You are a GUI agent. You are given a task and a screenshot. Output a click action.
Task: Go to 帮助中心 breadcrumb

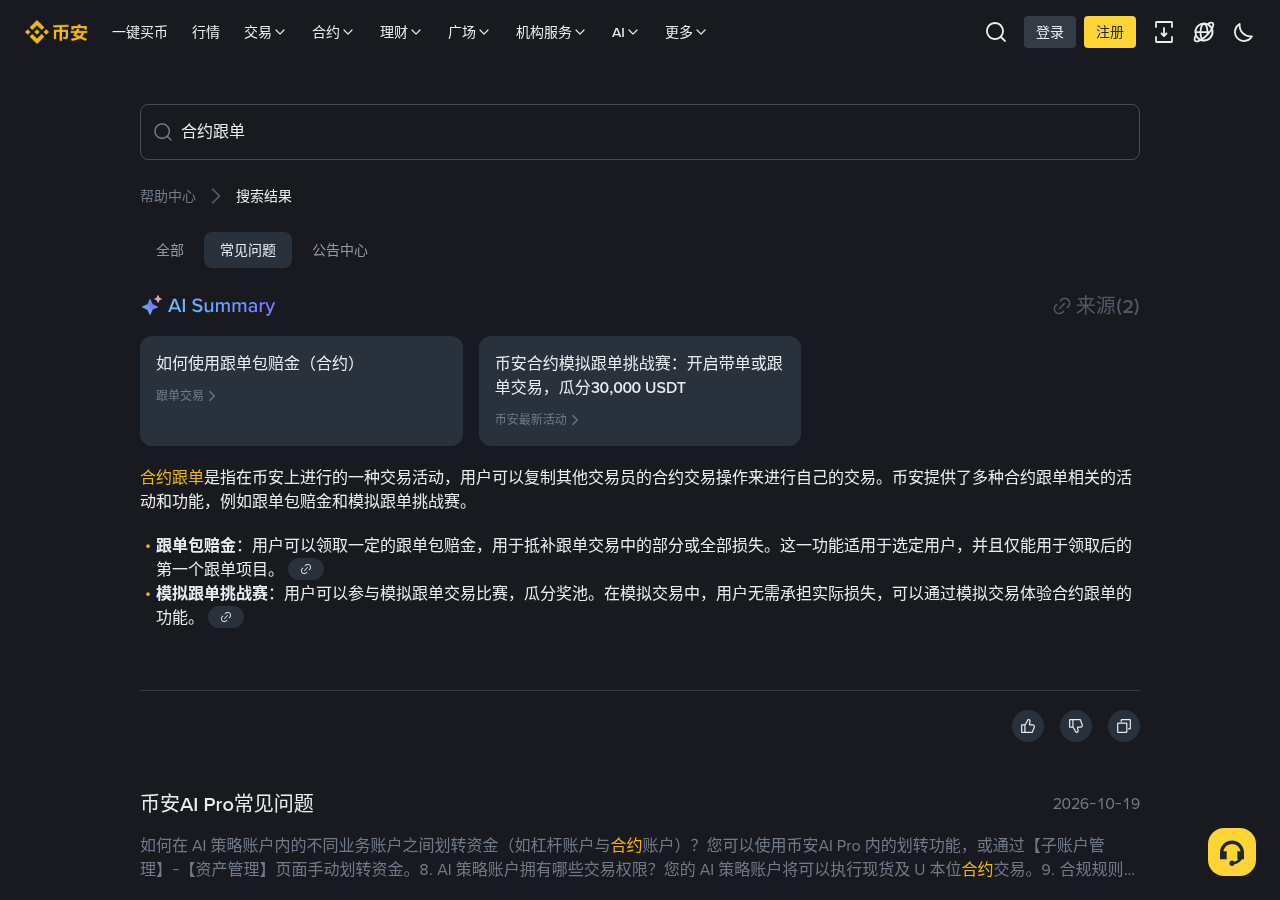tap(168, 196)
